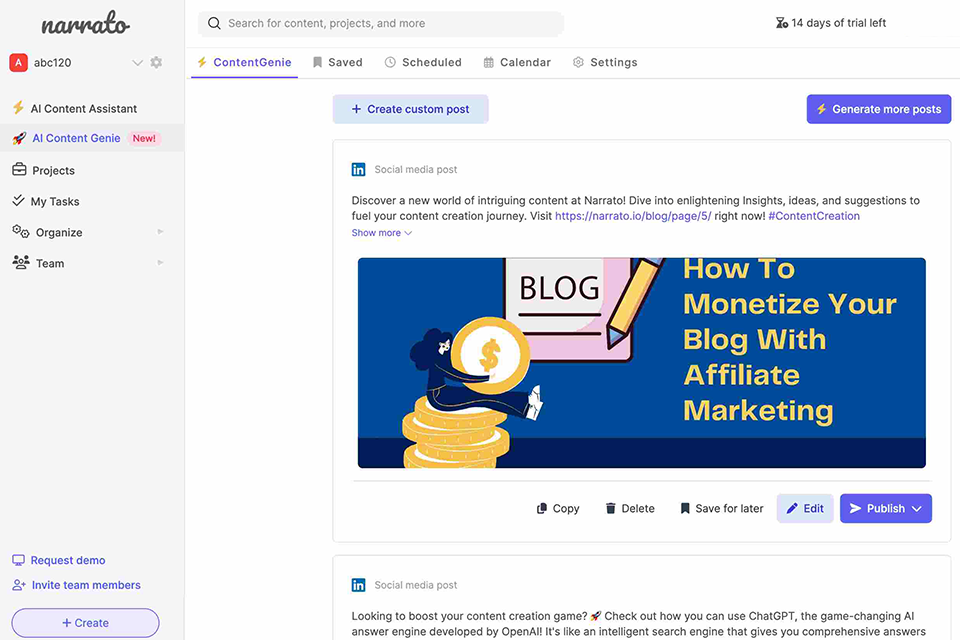The width and height of the screenshot is (960, 640).
Task: Click Generate more posts button
Action: tap(878, 109)
